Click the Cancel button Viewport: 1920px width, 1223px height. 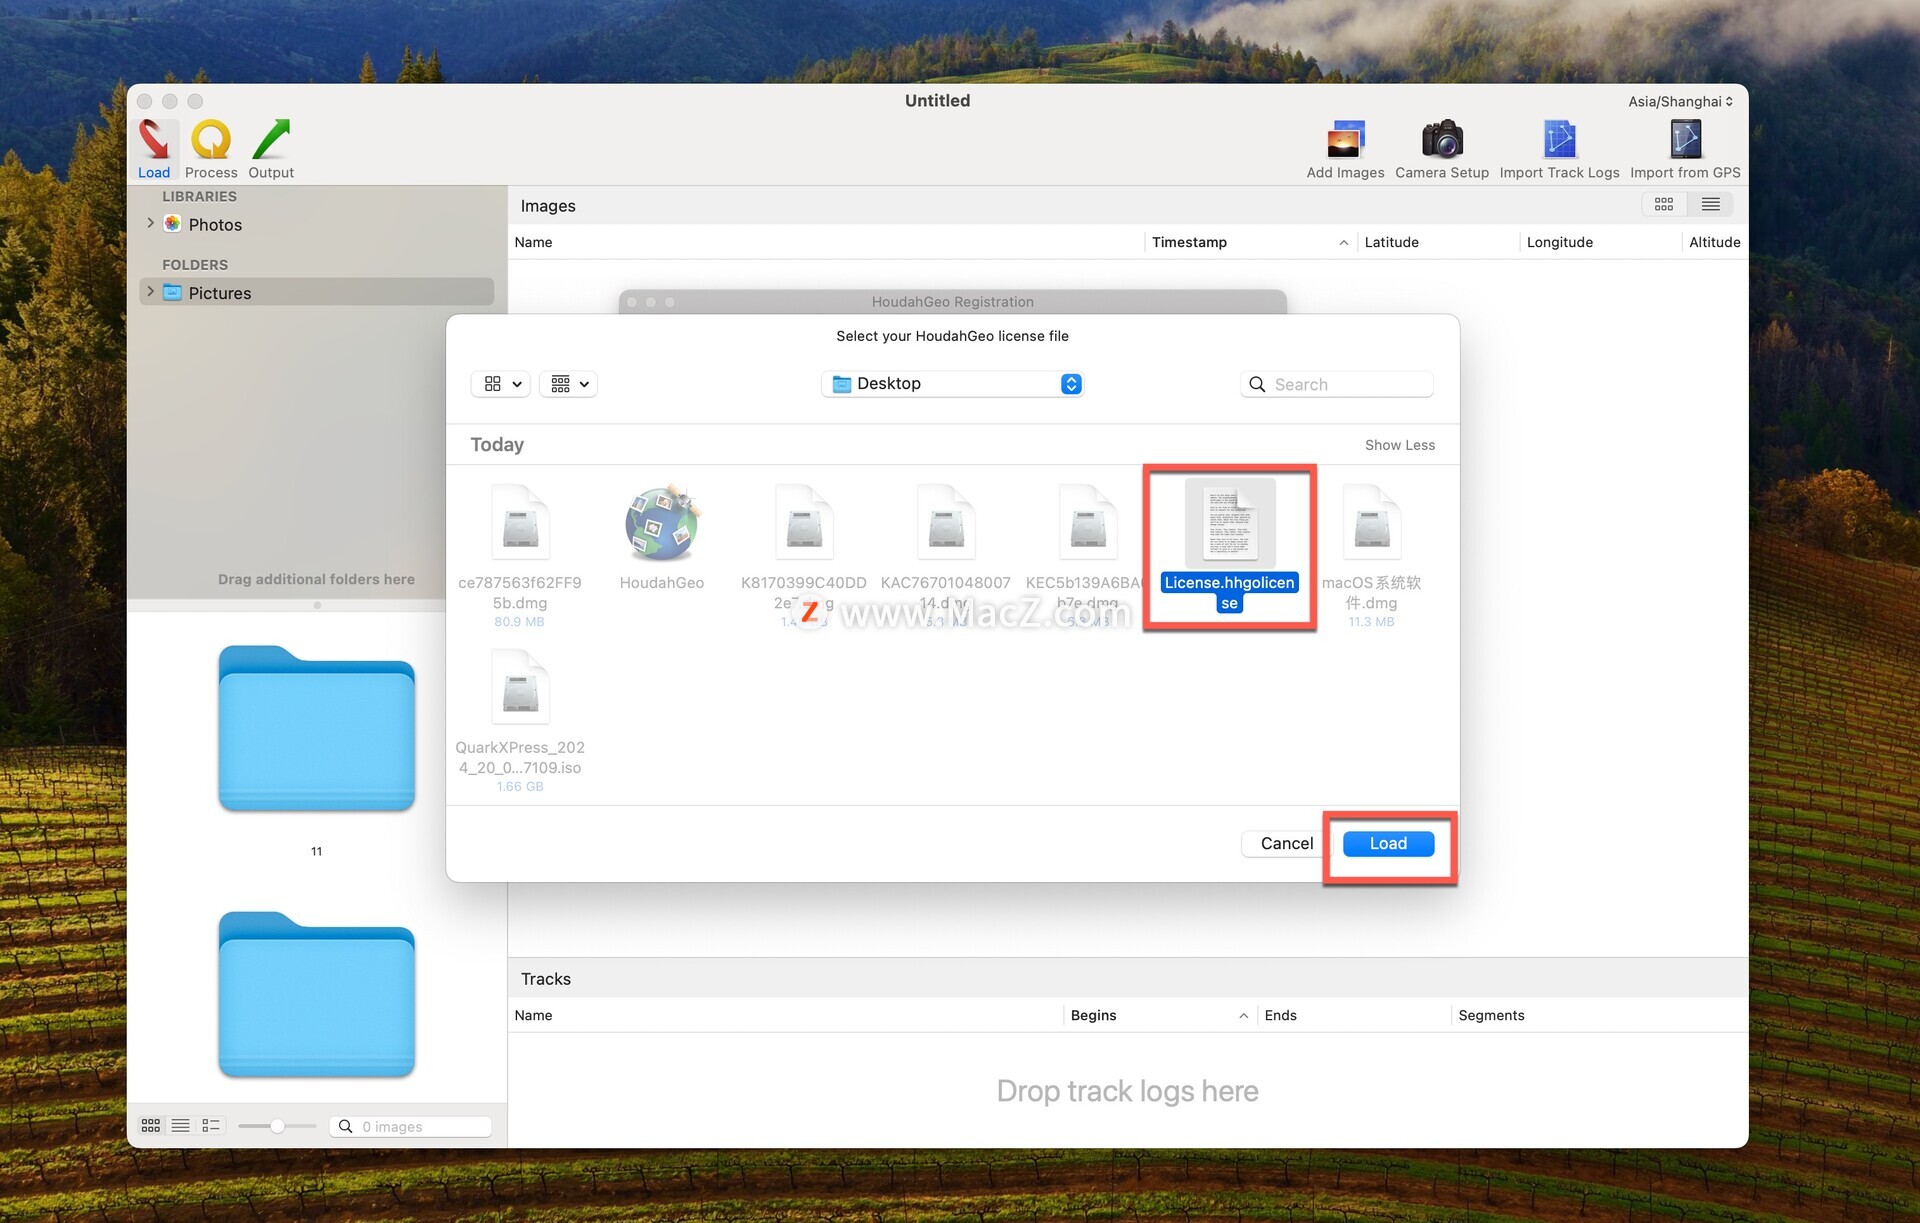pyautogui.click(x=1286, y=843)
